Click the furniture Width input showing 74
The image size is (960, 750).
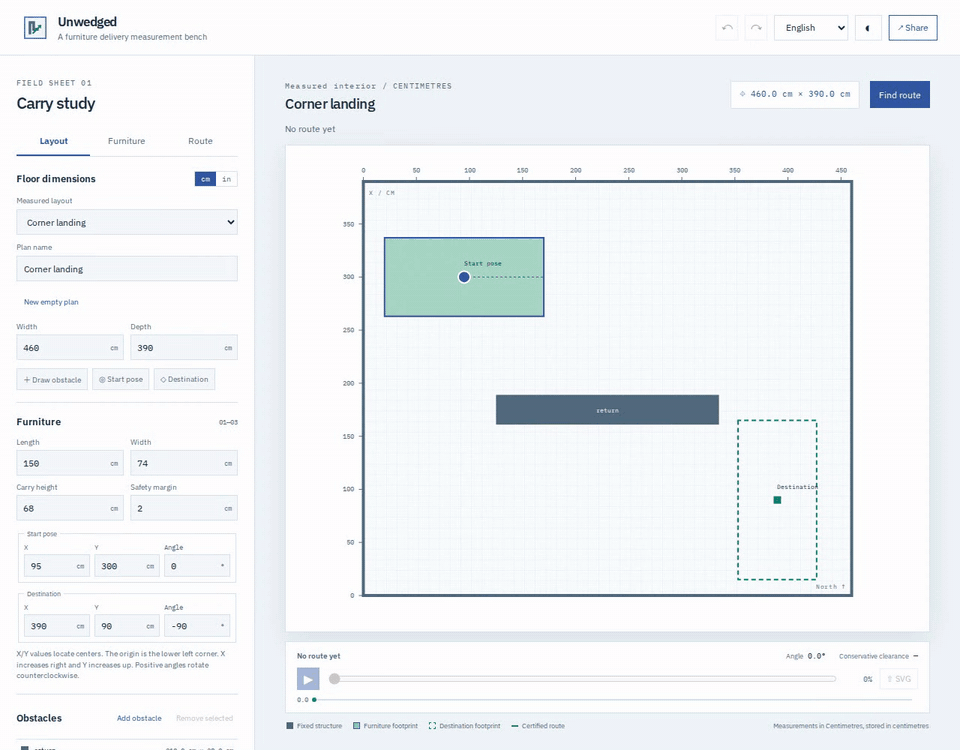click(184, 463)
